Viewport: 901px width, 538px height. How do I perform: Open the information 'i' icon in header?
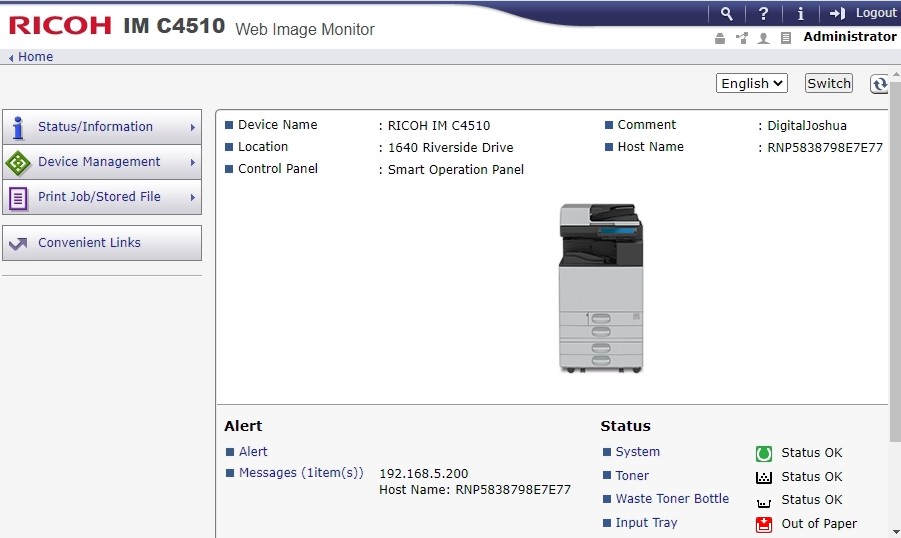pyautogui.click(x=800, y=14)
